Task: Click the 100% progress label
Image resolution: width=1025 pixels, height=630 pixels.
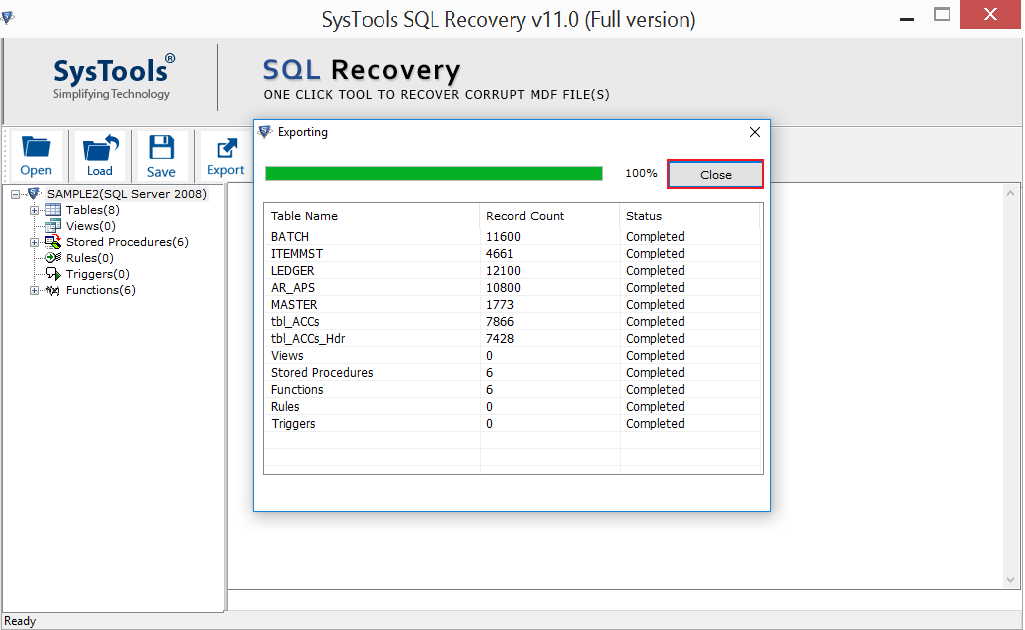Action: 641,173
